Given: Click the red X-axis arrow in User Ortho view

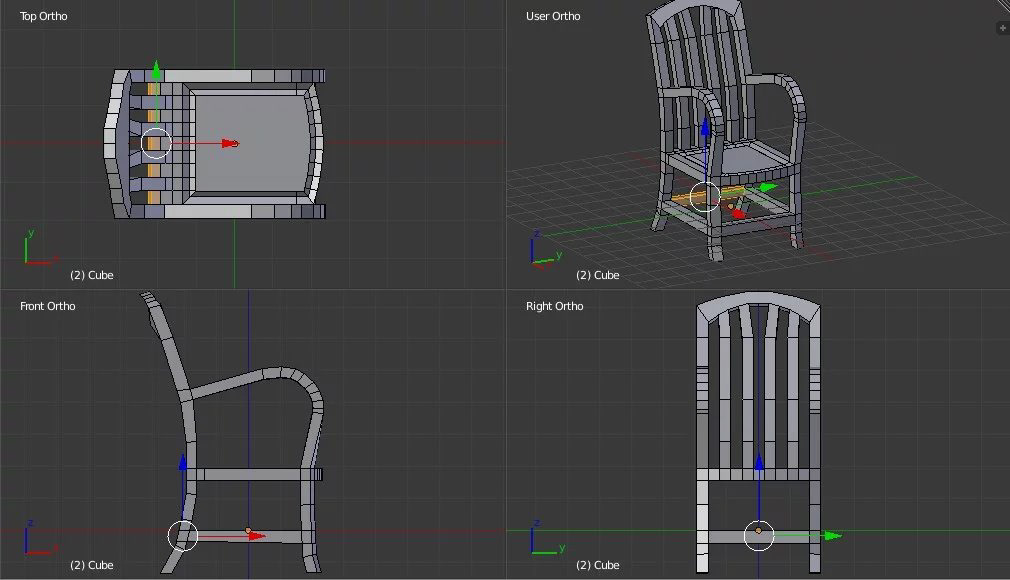Looking at the screenshot, I should point(738,212).
